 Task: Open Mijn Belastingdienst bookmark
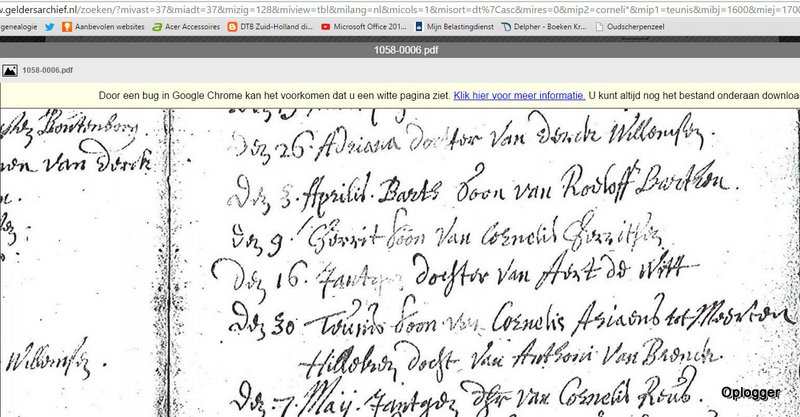click(x=460, y=27)
